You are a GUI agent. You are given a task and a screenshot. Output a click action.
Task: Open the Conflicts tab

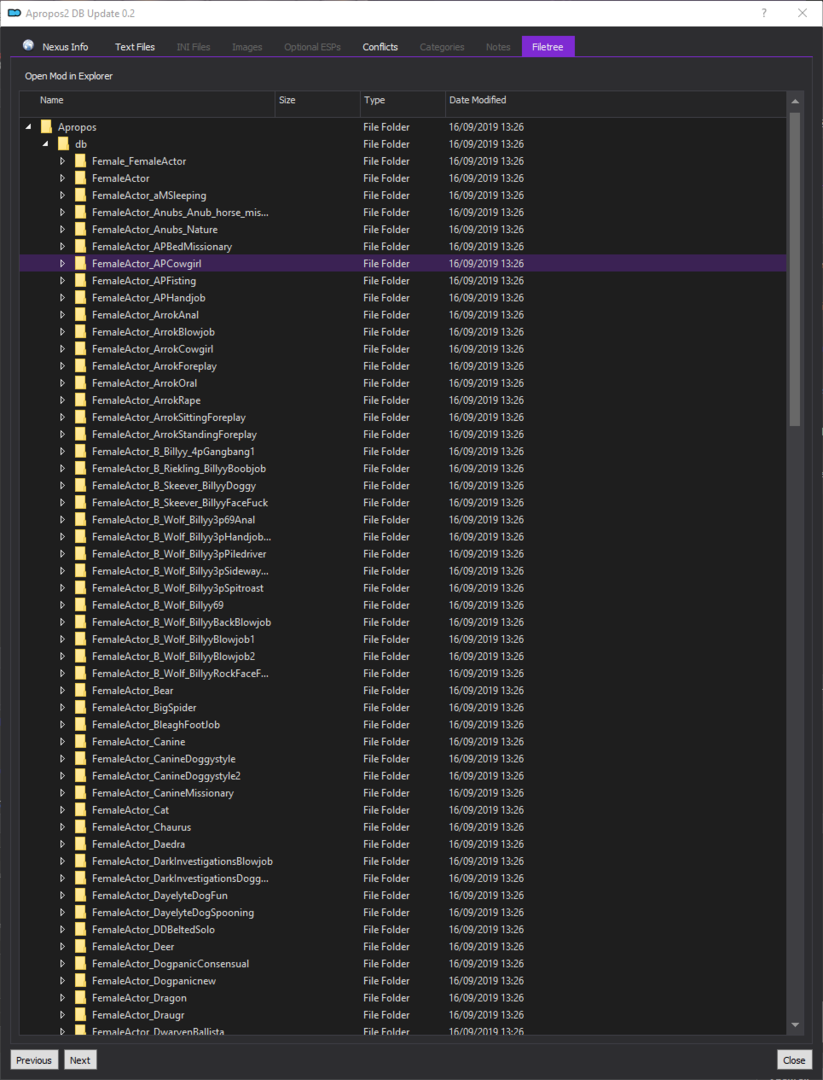[380, 47]
